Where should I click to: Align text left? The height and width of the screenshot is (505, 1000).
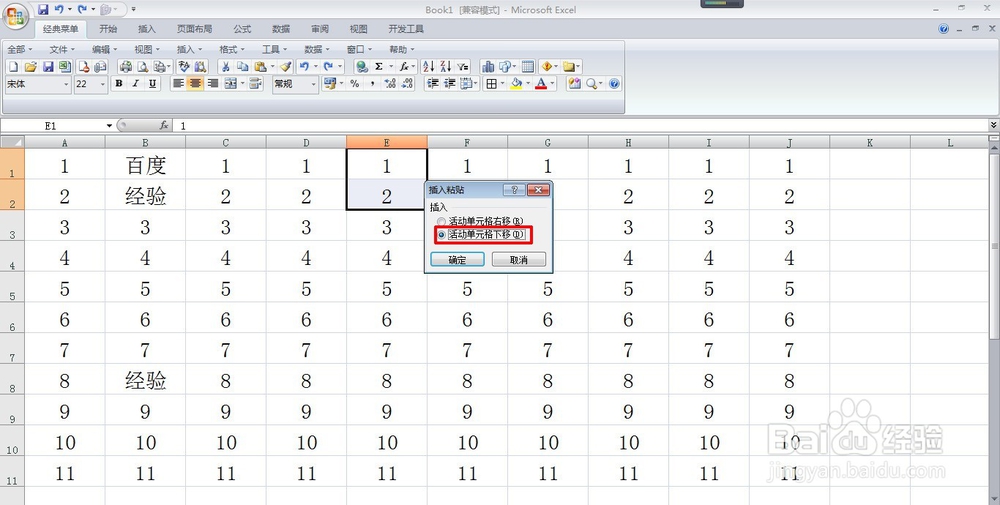pyautogui.click(x=179, y=84)
